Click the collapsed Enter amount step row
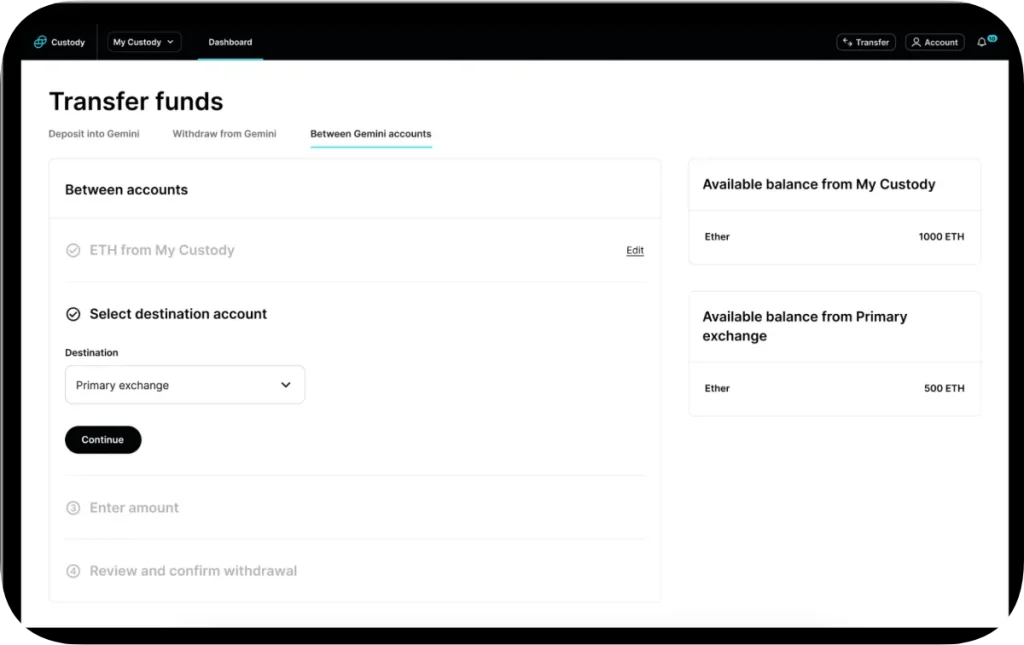This screenshot has height=645, width=1024. (x=134, y=508)
